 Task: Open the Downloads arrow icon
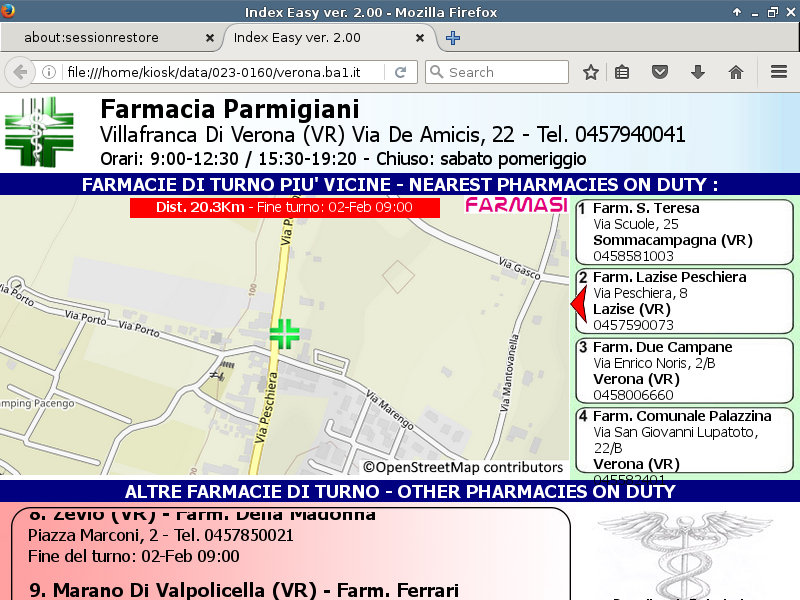click(698, 72)
